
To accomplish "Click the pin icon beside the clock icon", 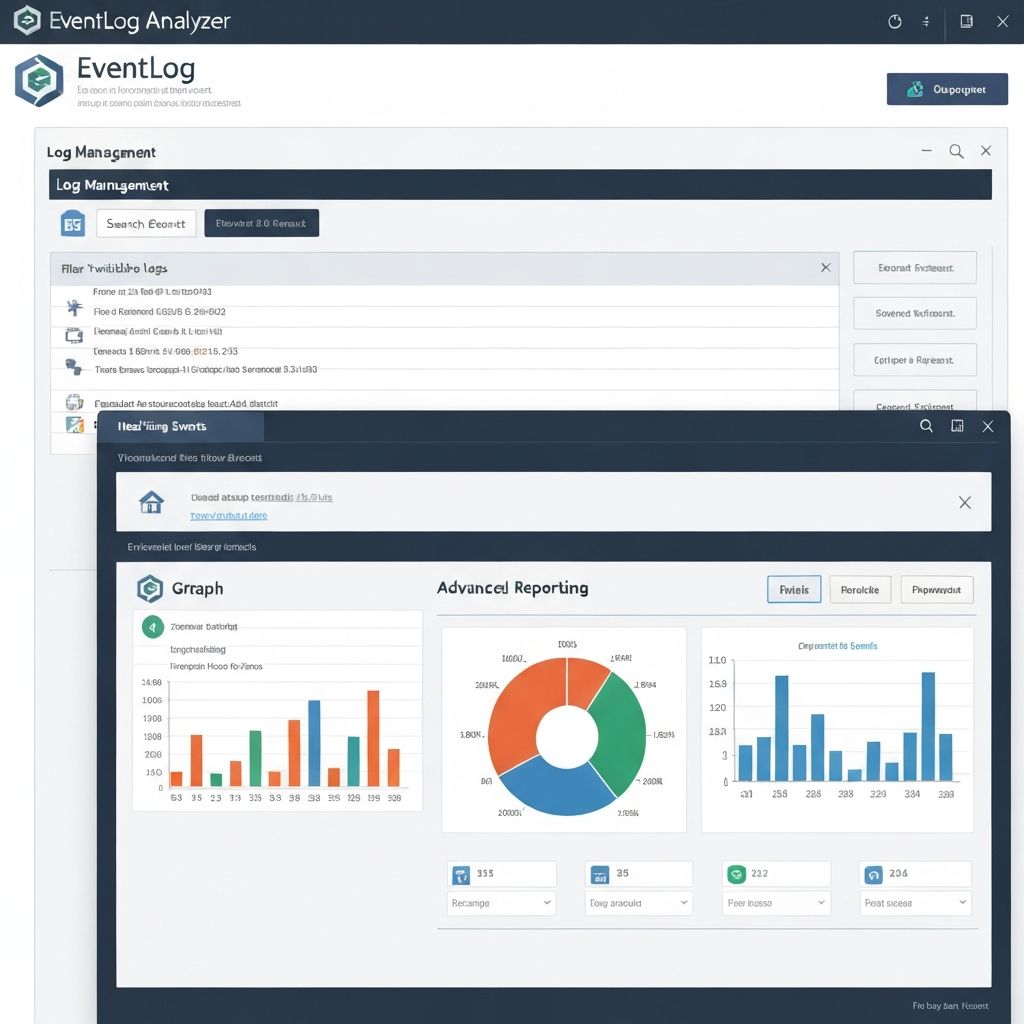I will click(925, 22).
